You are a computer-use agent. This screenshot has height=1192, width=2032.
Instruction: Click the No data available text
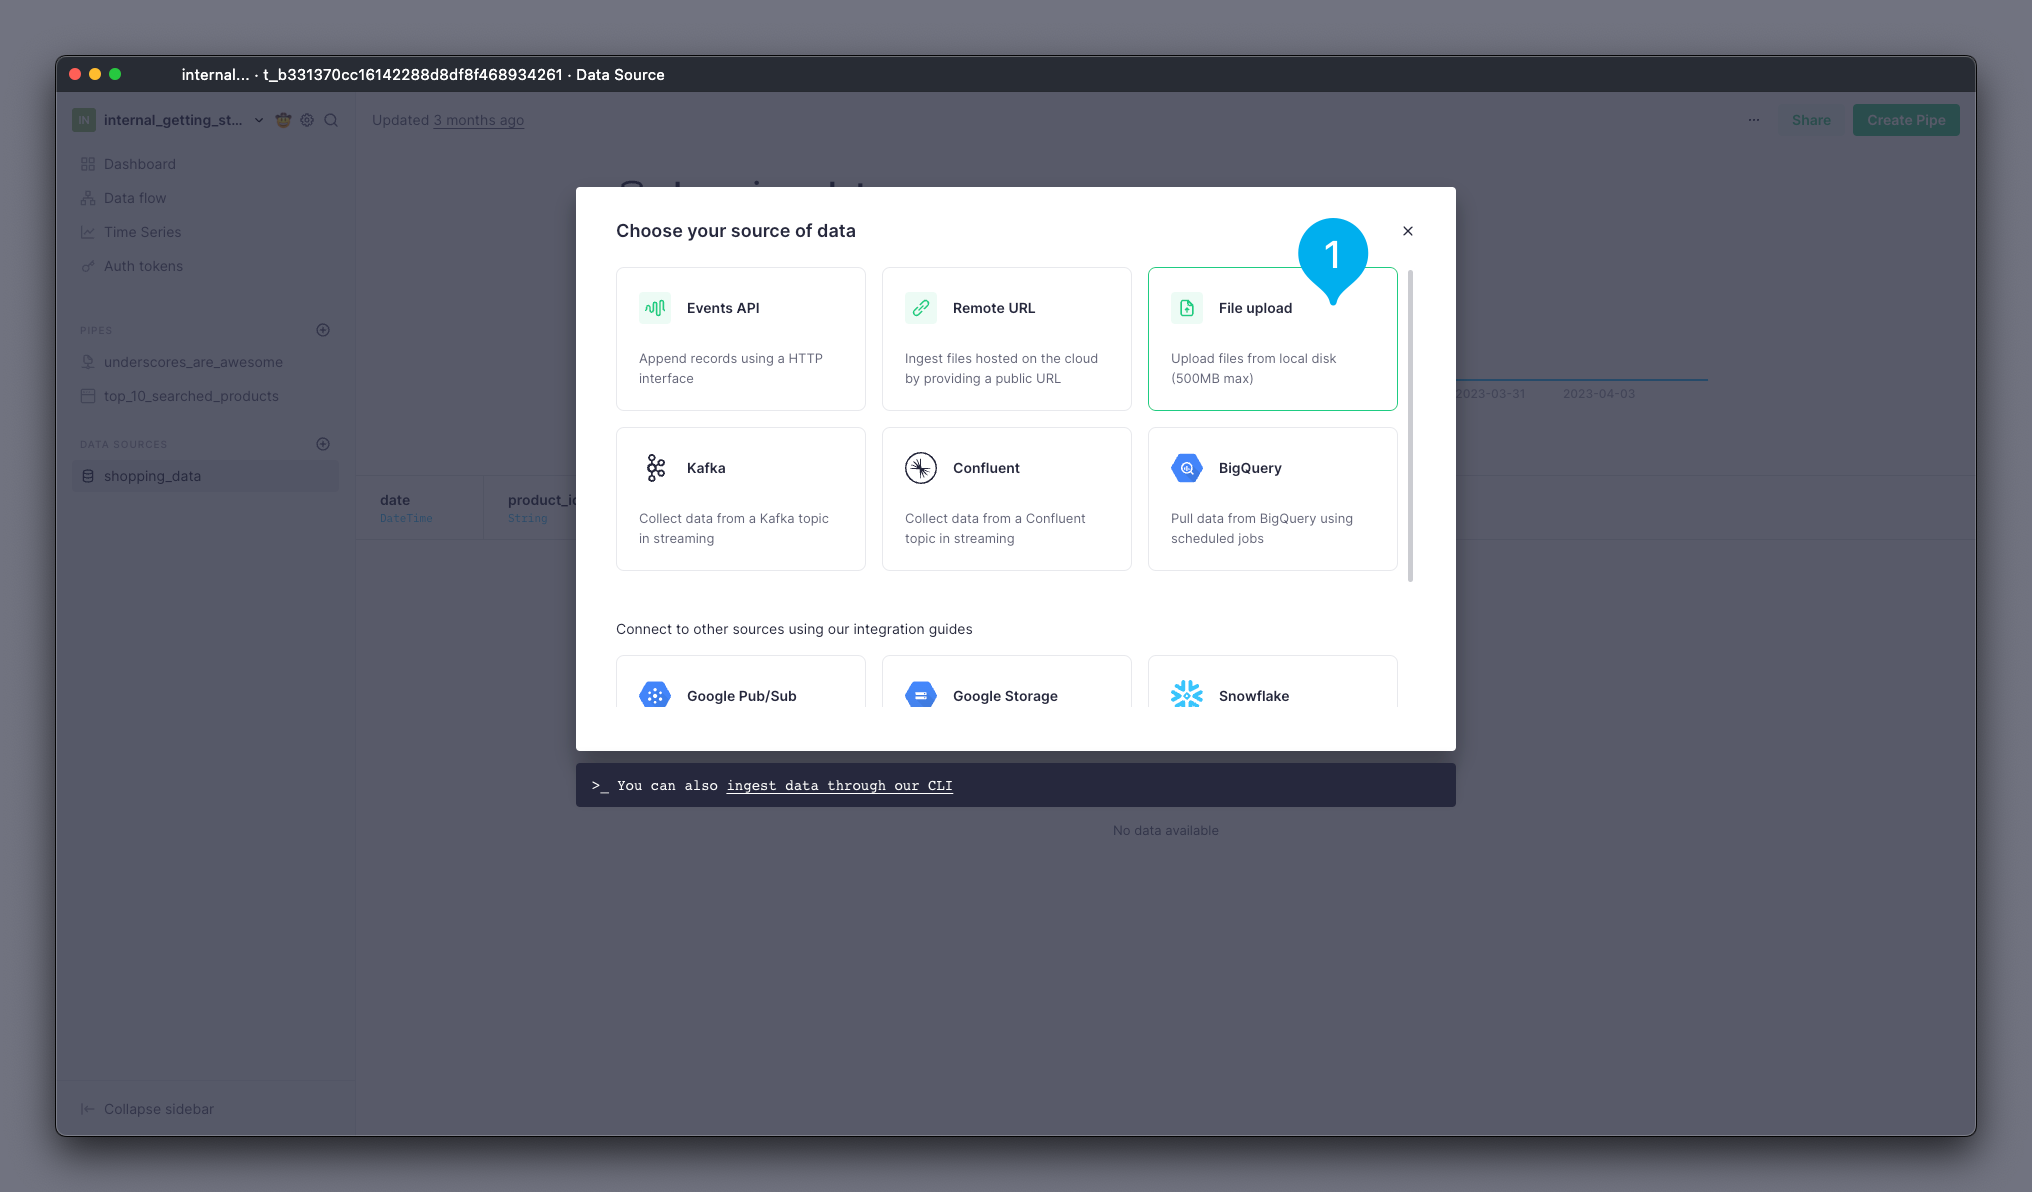point(1165,830)
